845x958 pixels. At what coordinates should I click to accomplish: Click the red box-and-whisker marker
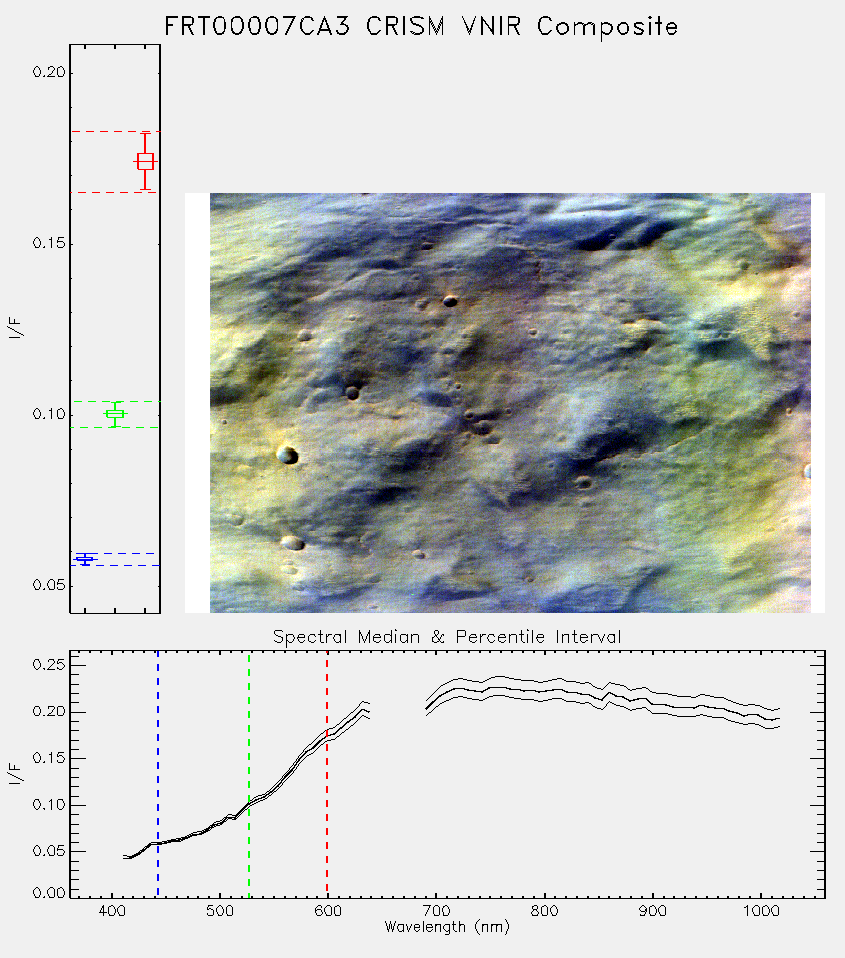[x=145, y=162]
